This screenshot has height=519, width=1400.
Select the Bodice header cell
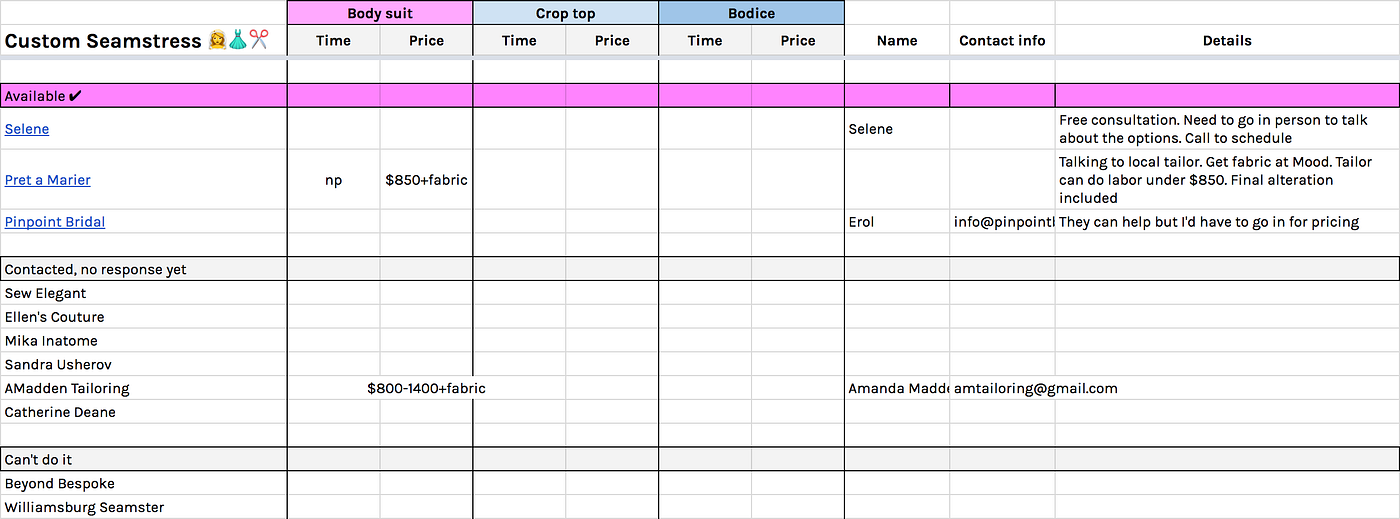click(751, 13)
